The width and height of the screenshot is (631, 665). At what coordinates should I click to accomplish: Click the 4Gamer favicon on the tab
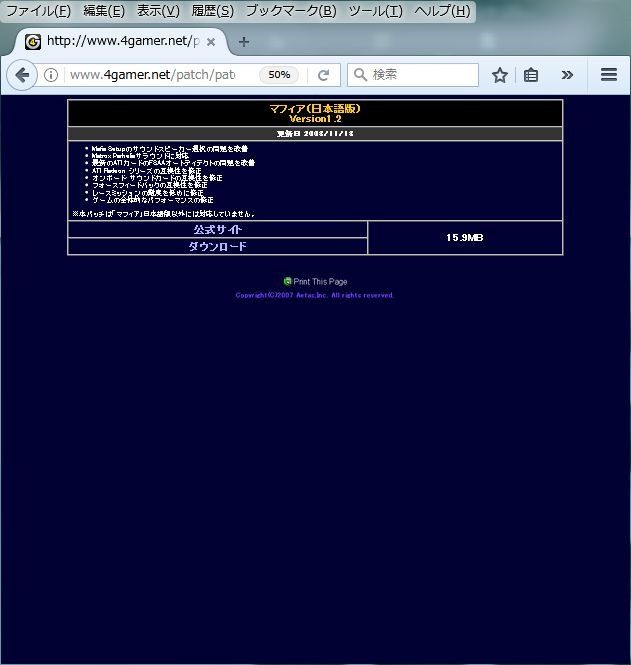tap(33, 42)
